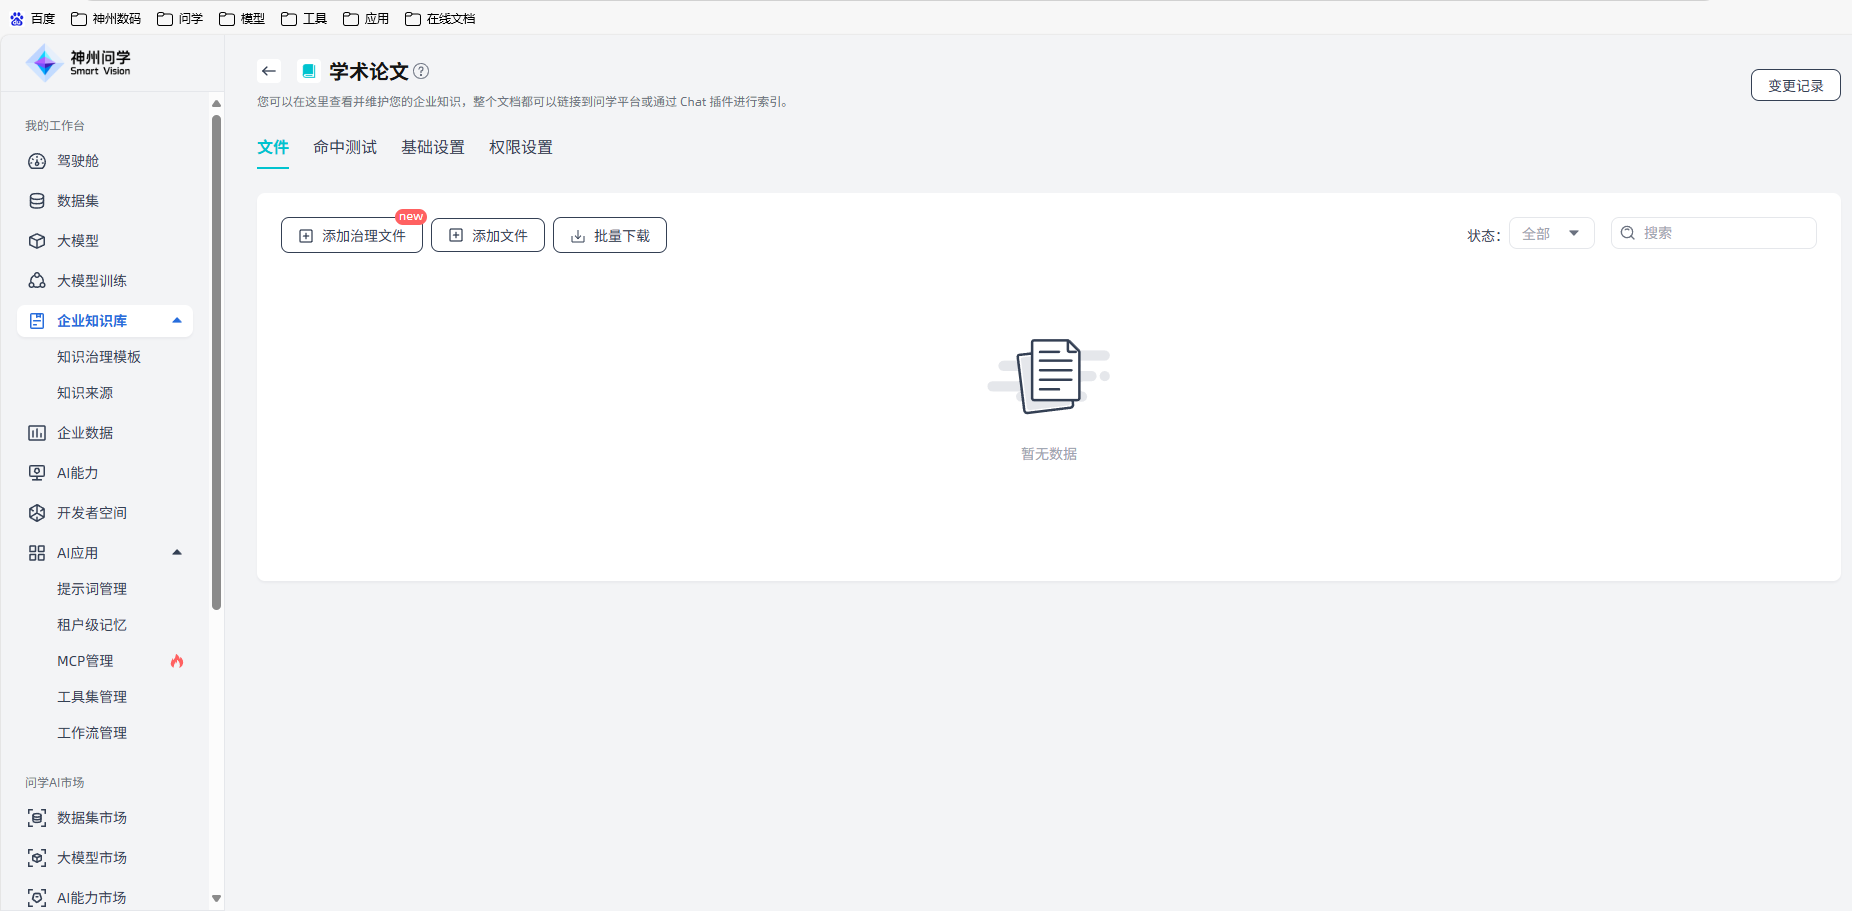Click the 驾驶舱 dashboard icon

coord(37,161)
